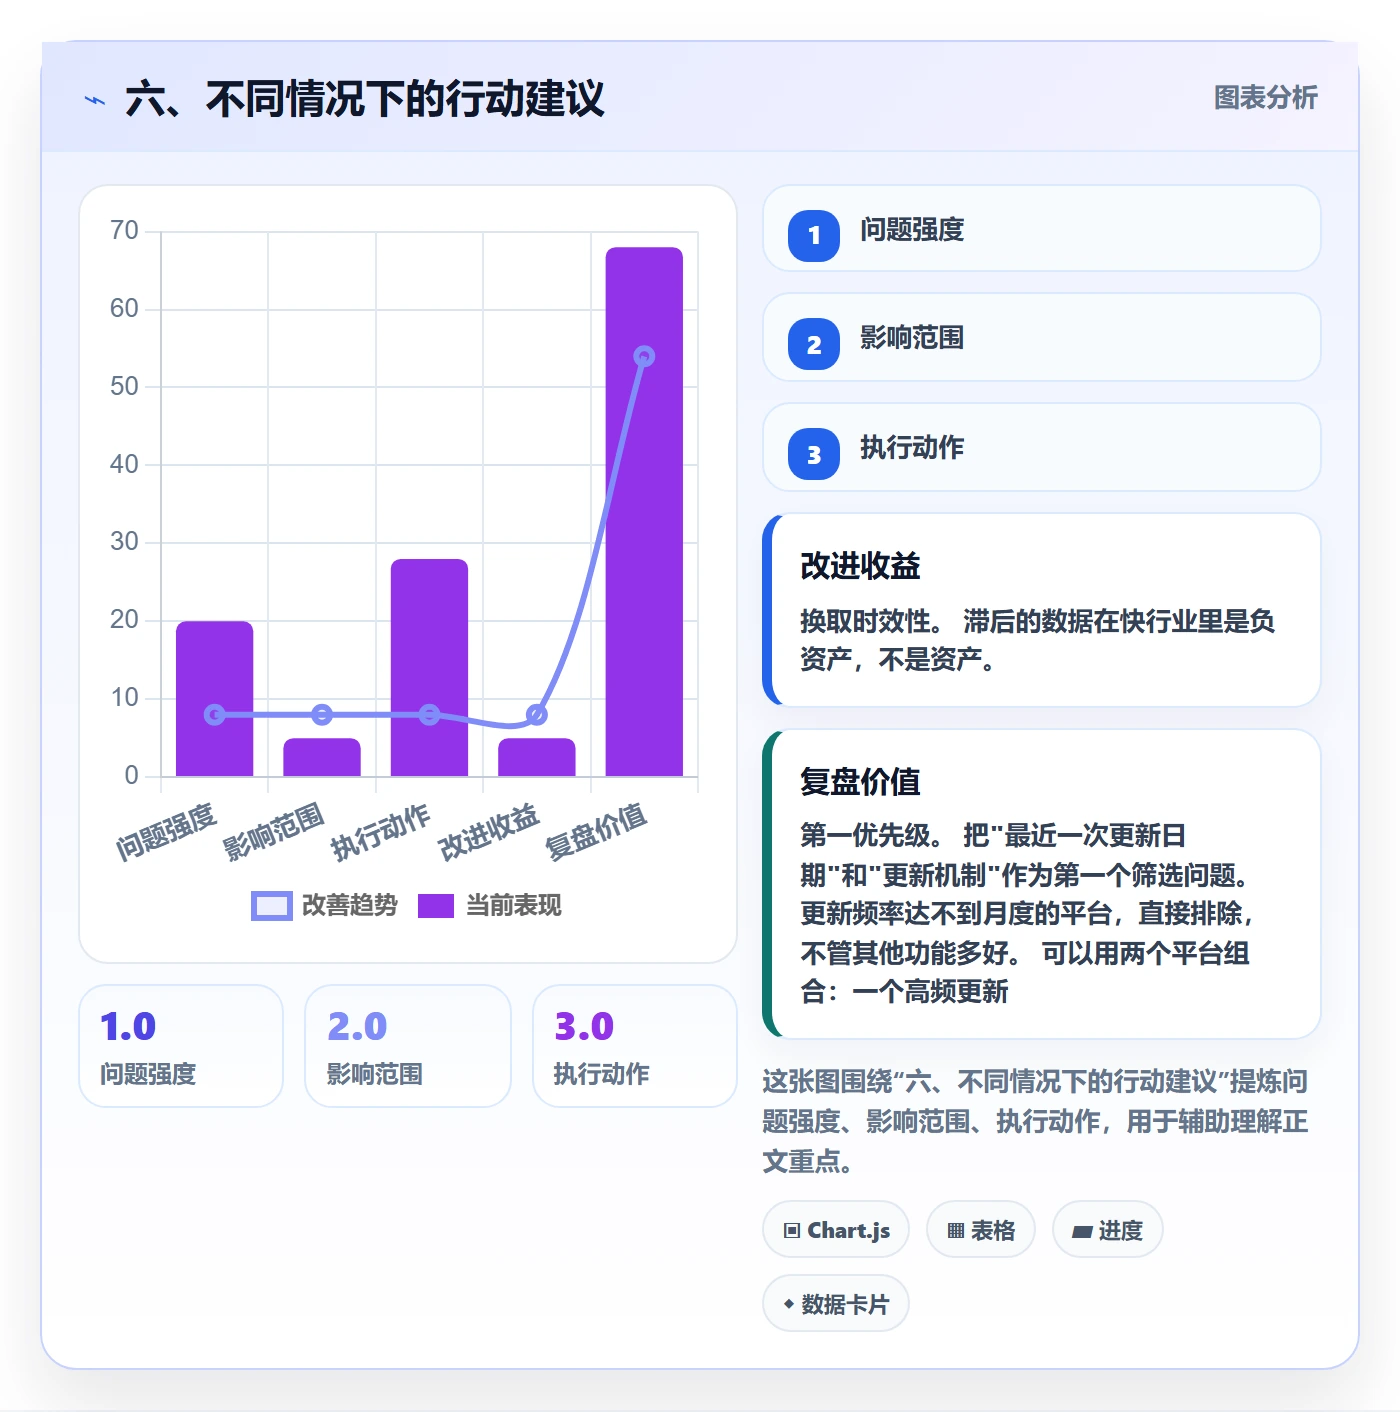Click the lightning icon beside the section title
This screenshot has width=1400, height=1412.
[95, 100]
